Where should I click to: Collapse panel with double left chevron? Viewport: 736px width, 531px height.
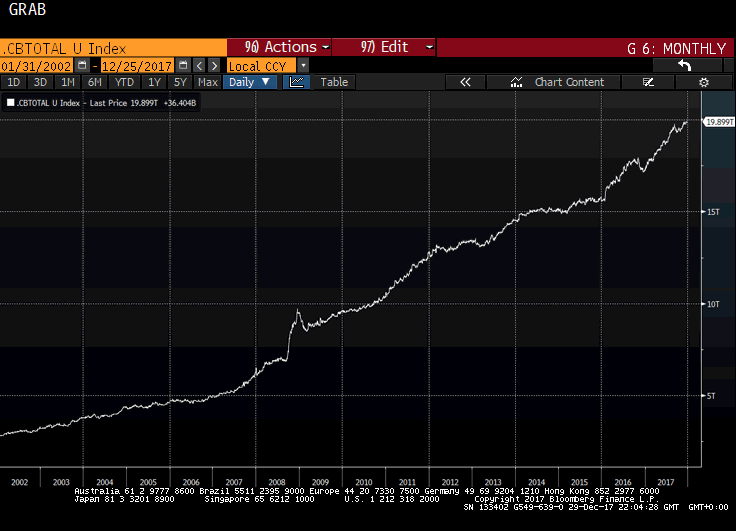point(465,82)
